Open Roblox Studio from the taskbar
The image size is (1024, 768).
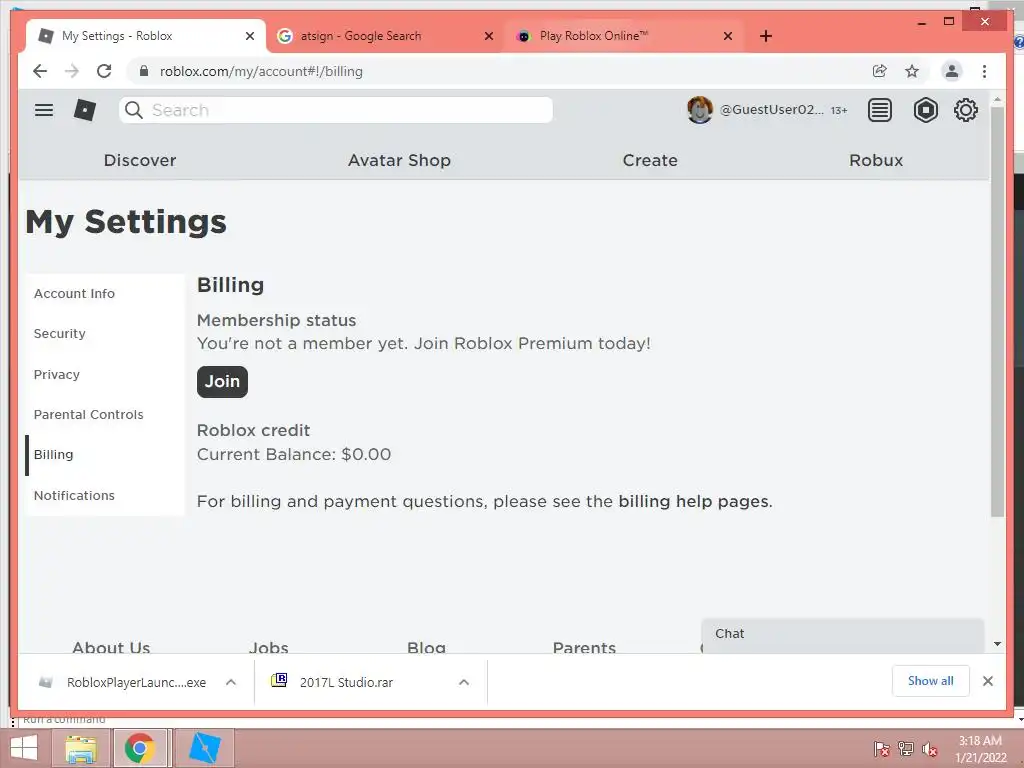tap(204, 748)
